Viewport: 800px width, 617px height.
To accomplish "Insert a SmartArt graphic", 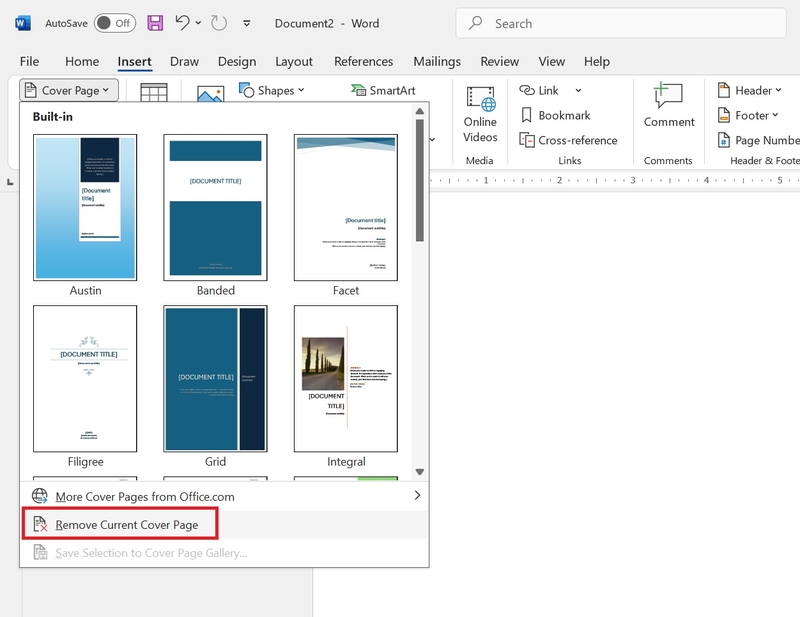I will (x=383, y=90).
